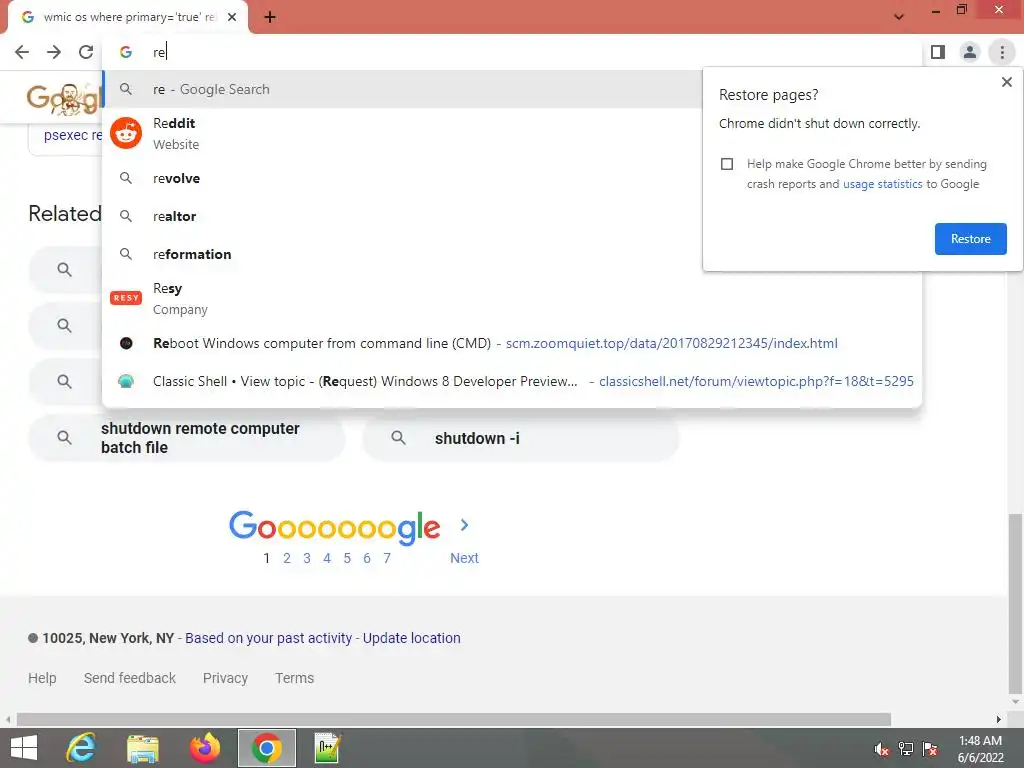Tick the send crash reports checkbox
This screenshot has width=1024, height=768.
click(x=727, y=164)
